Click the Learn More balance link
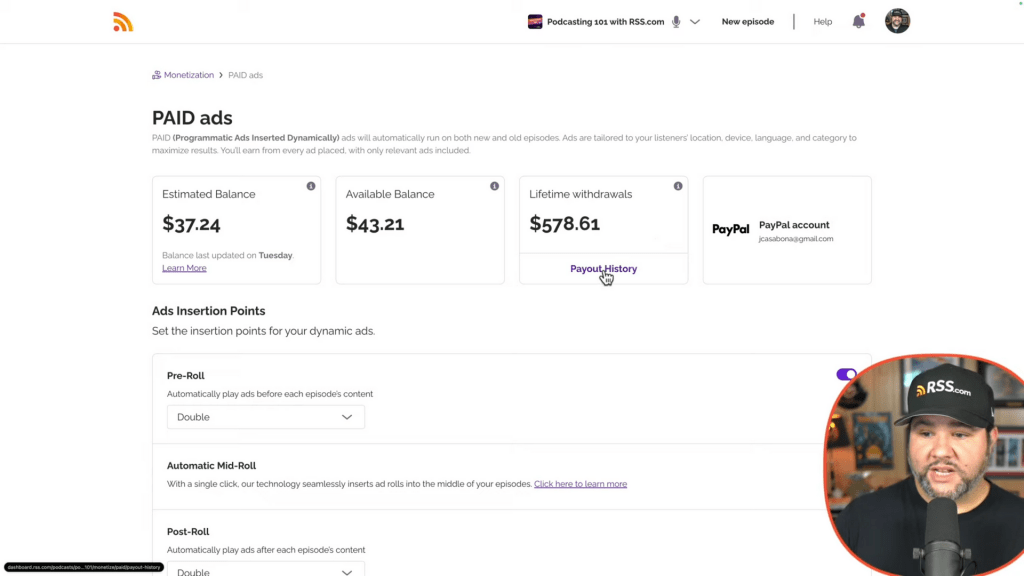The image size is (1024, 576). pyautogui.click(x=184, y=268)
